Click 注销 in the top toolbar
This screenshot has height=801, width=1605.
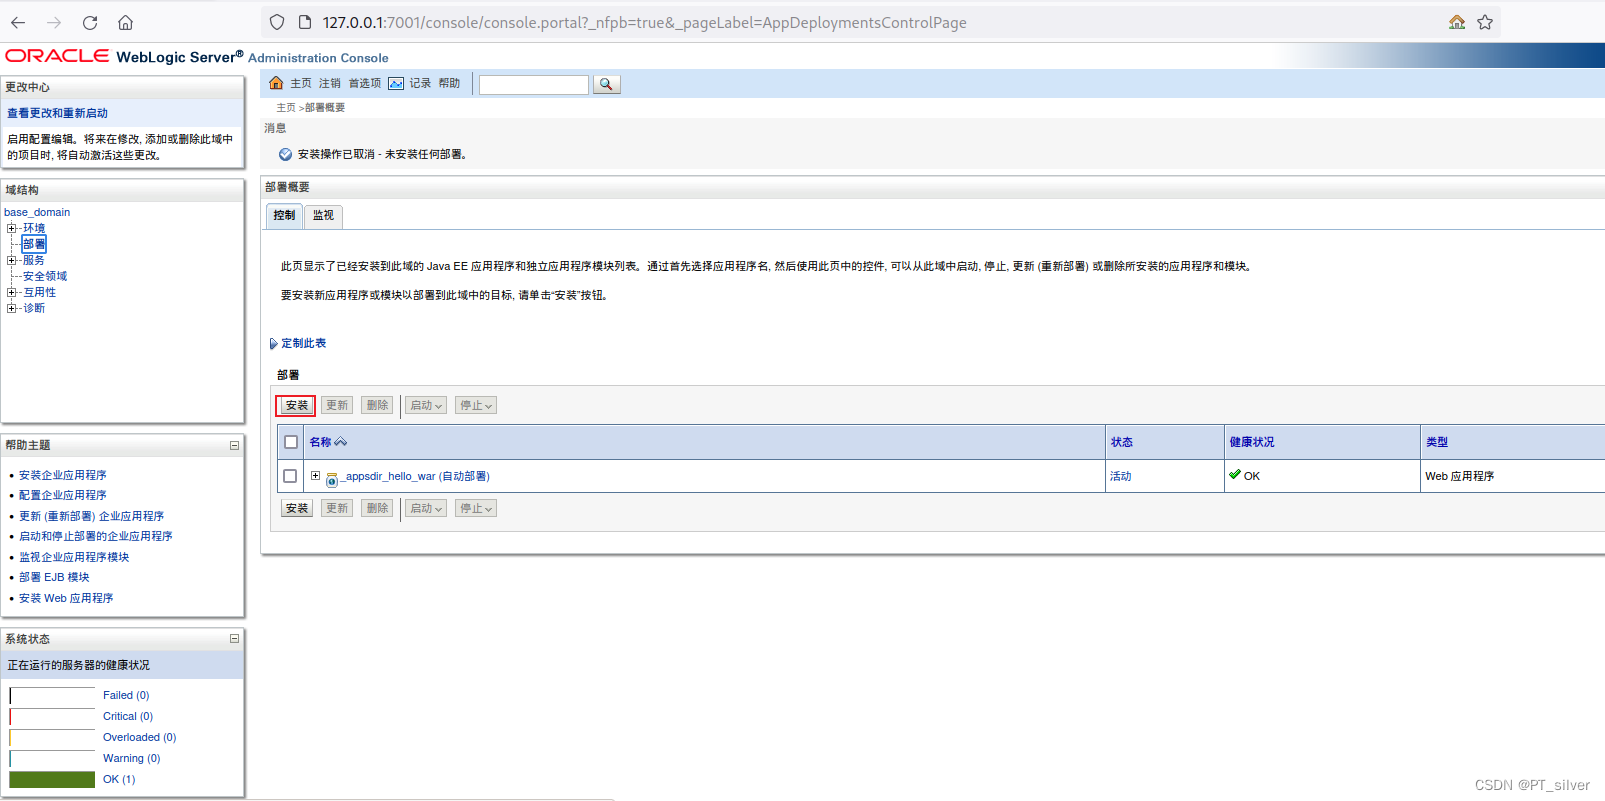coord(330,83)
